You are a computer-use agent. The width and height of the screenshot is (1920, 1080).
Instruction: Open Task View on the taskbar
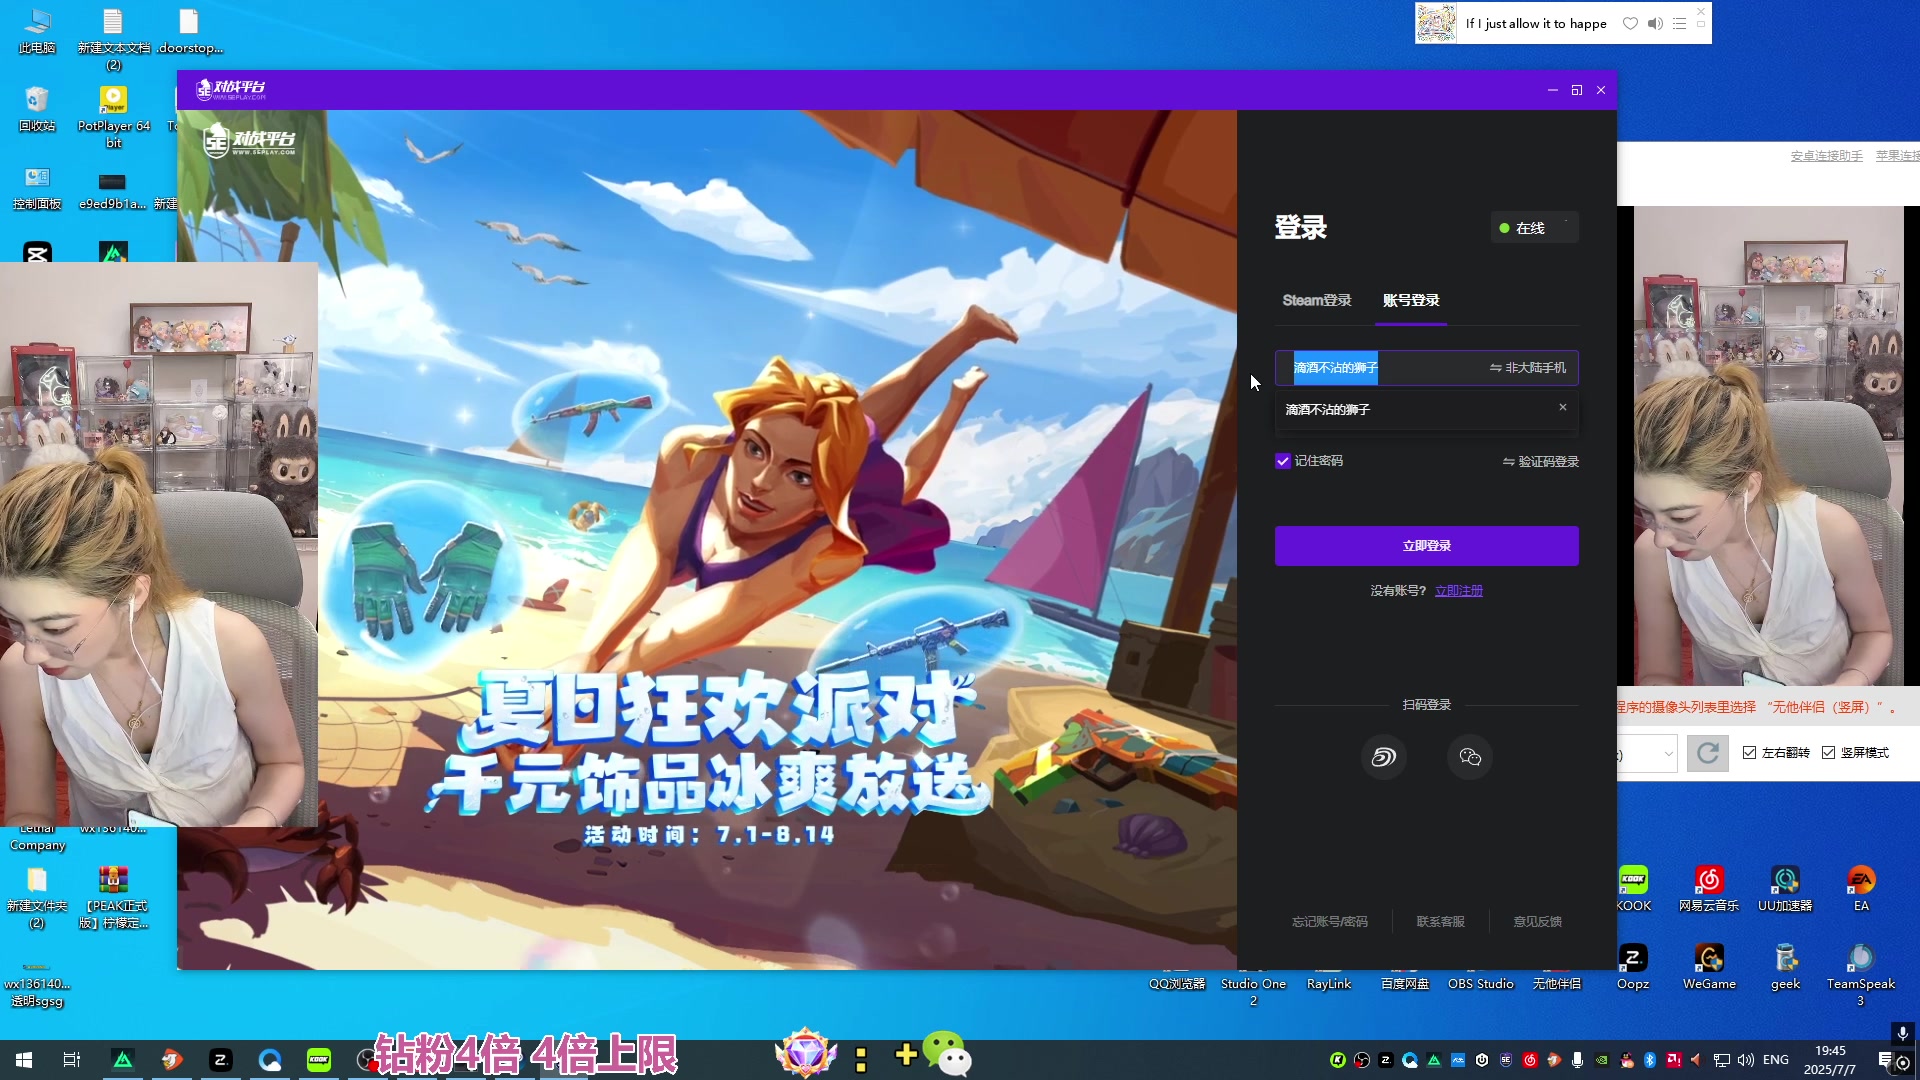(x=72, y=1060)
